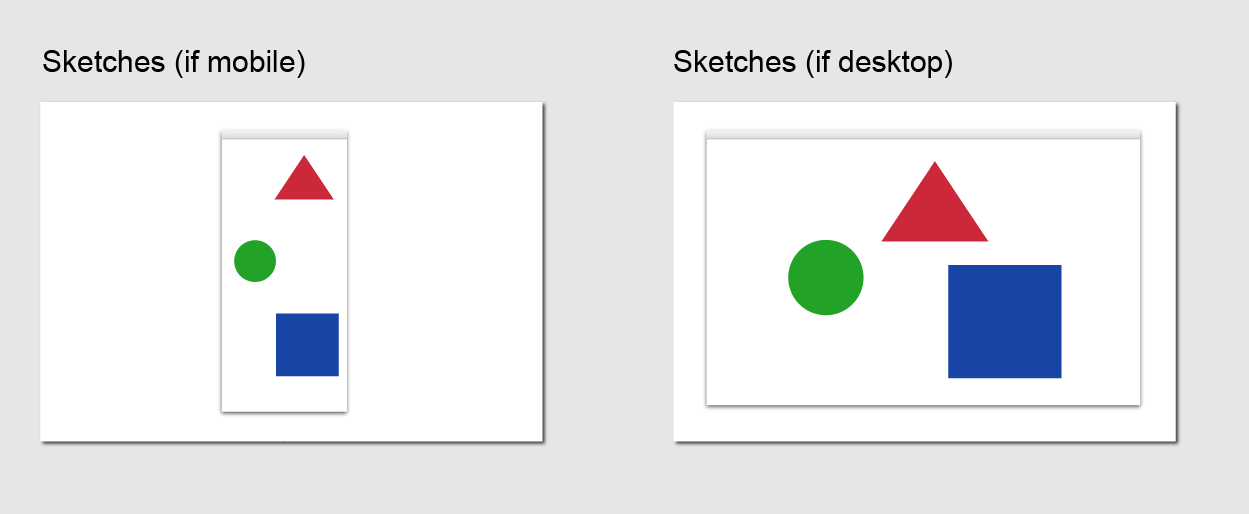Click empty white area left of mobile frame

[x=130, y=271]
